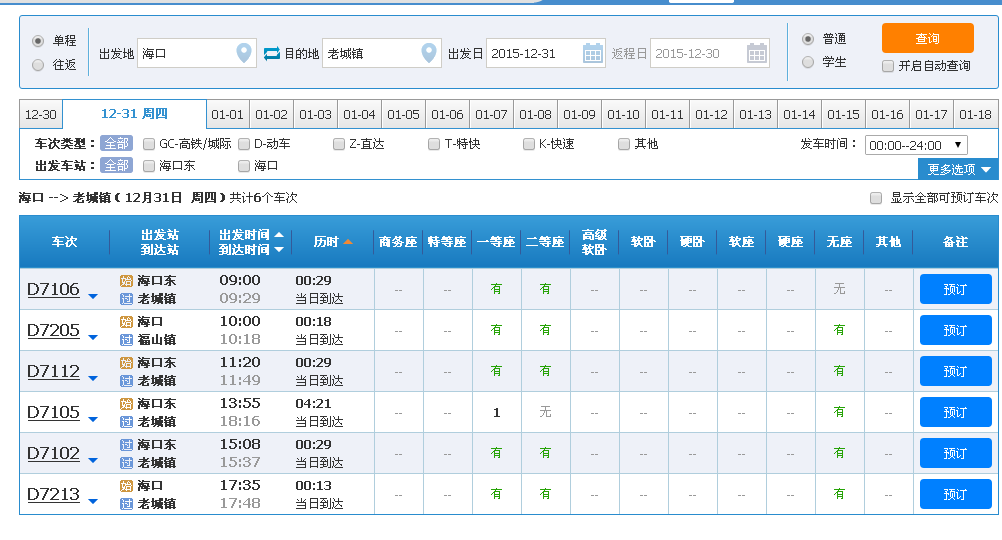This screenshot has height=540, width=1002.
Task: Select the 学生 student ticket radio
Action: [808, 62]
